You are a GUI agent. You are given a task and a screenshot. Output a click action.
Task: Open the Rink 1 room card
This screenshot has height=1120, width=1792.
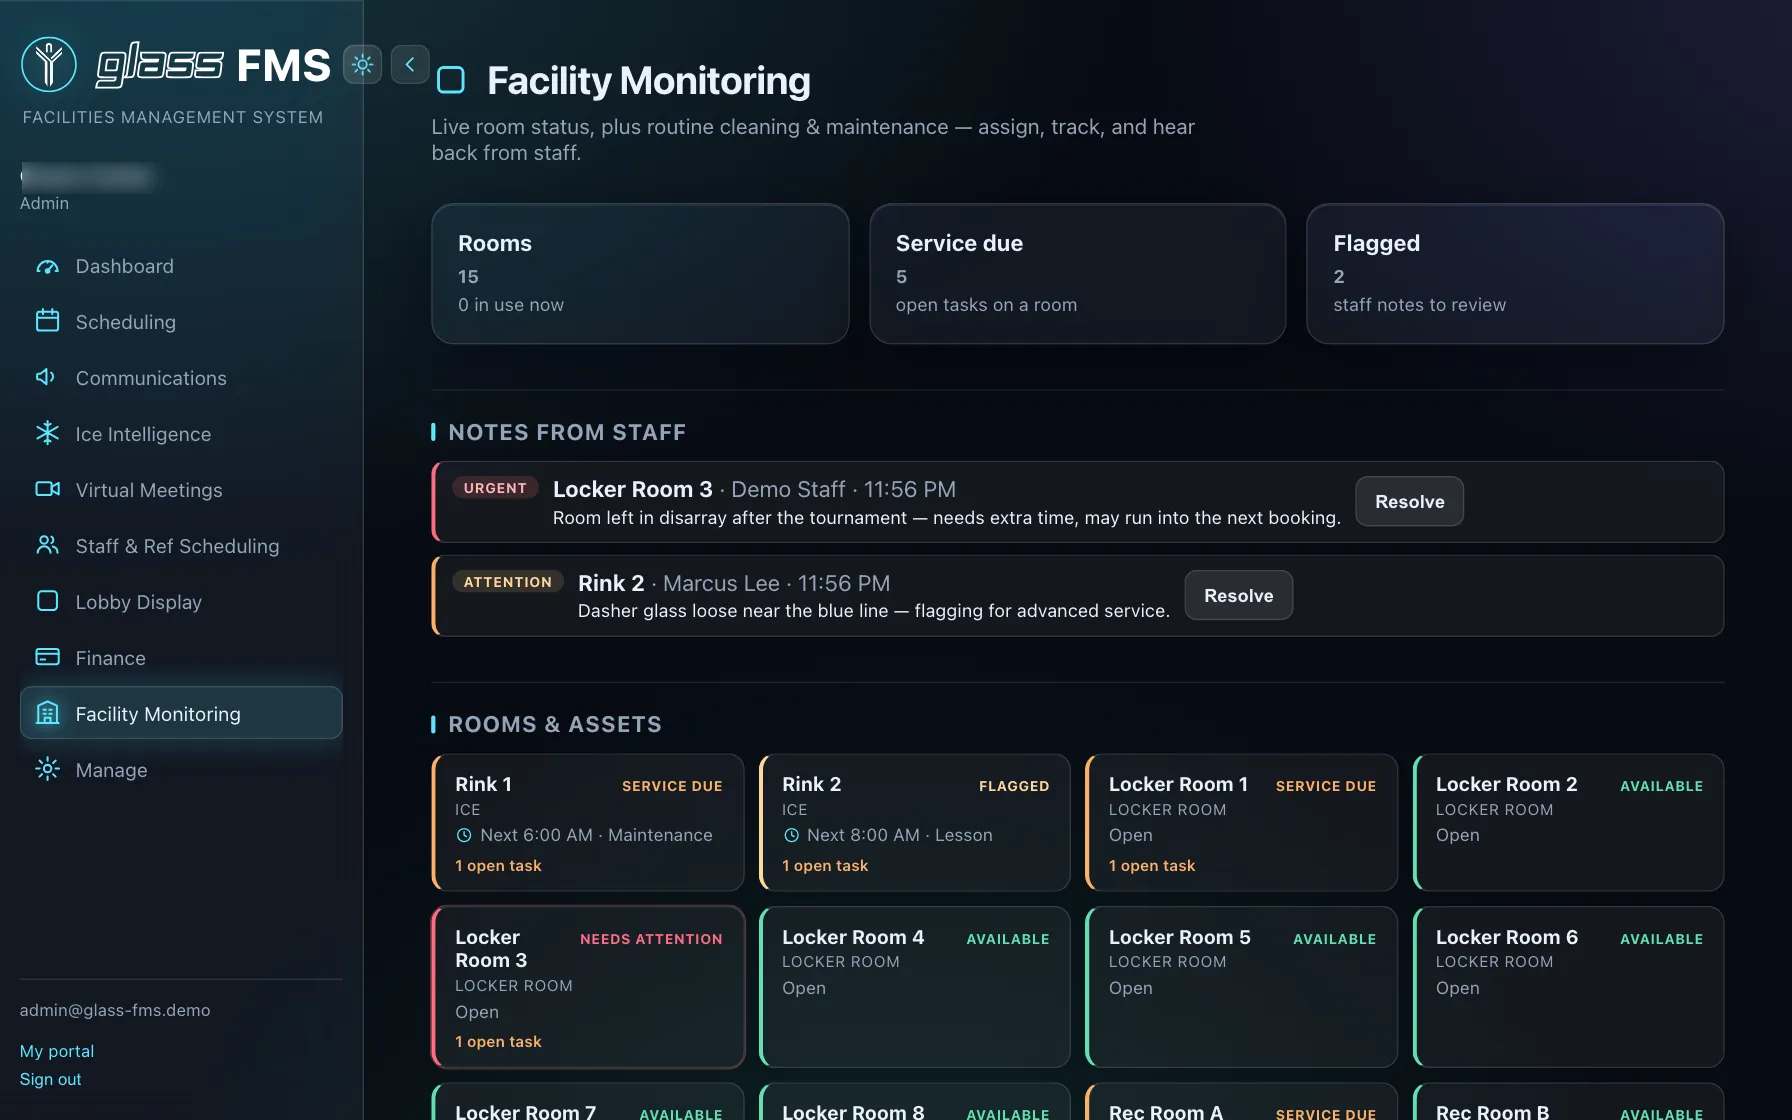[588, 822]
